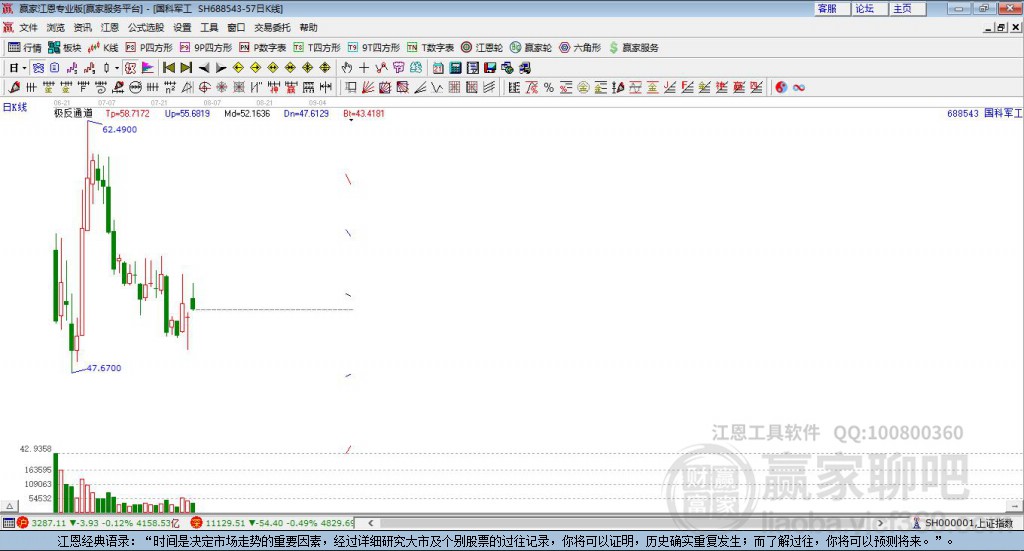Select the hand pan tool
Screen dimensions: 1024x551
tap(347, 68)
